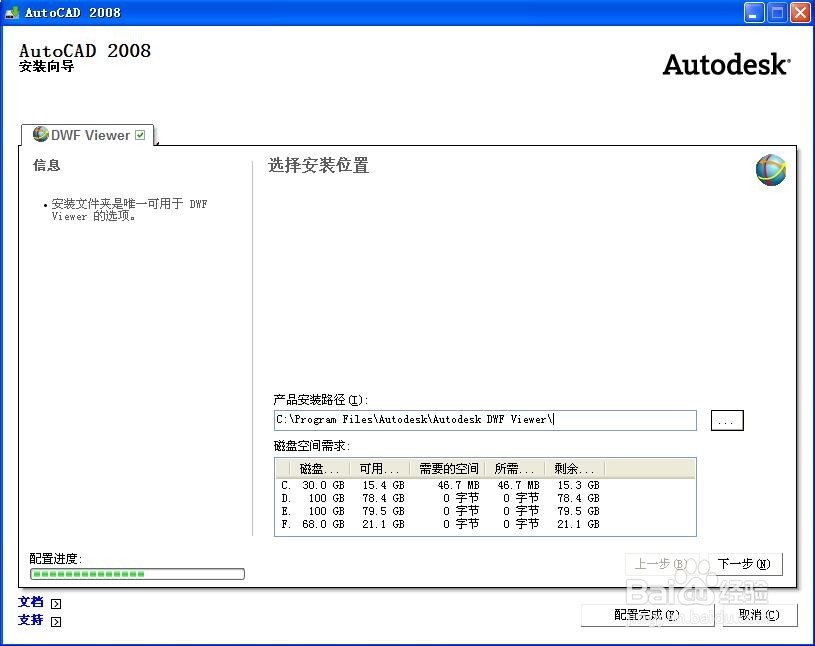The image size is (815, 646).
Task: Click the 需要的空间 column header
Action: [x=448, y=469]
